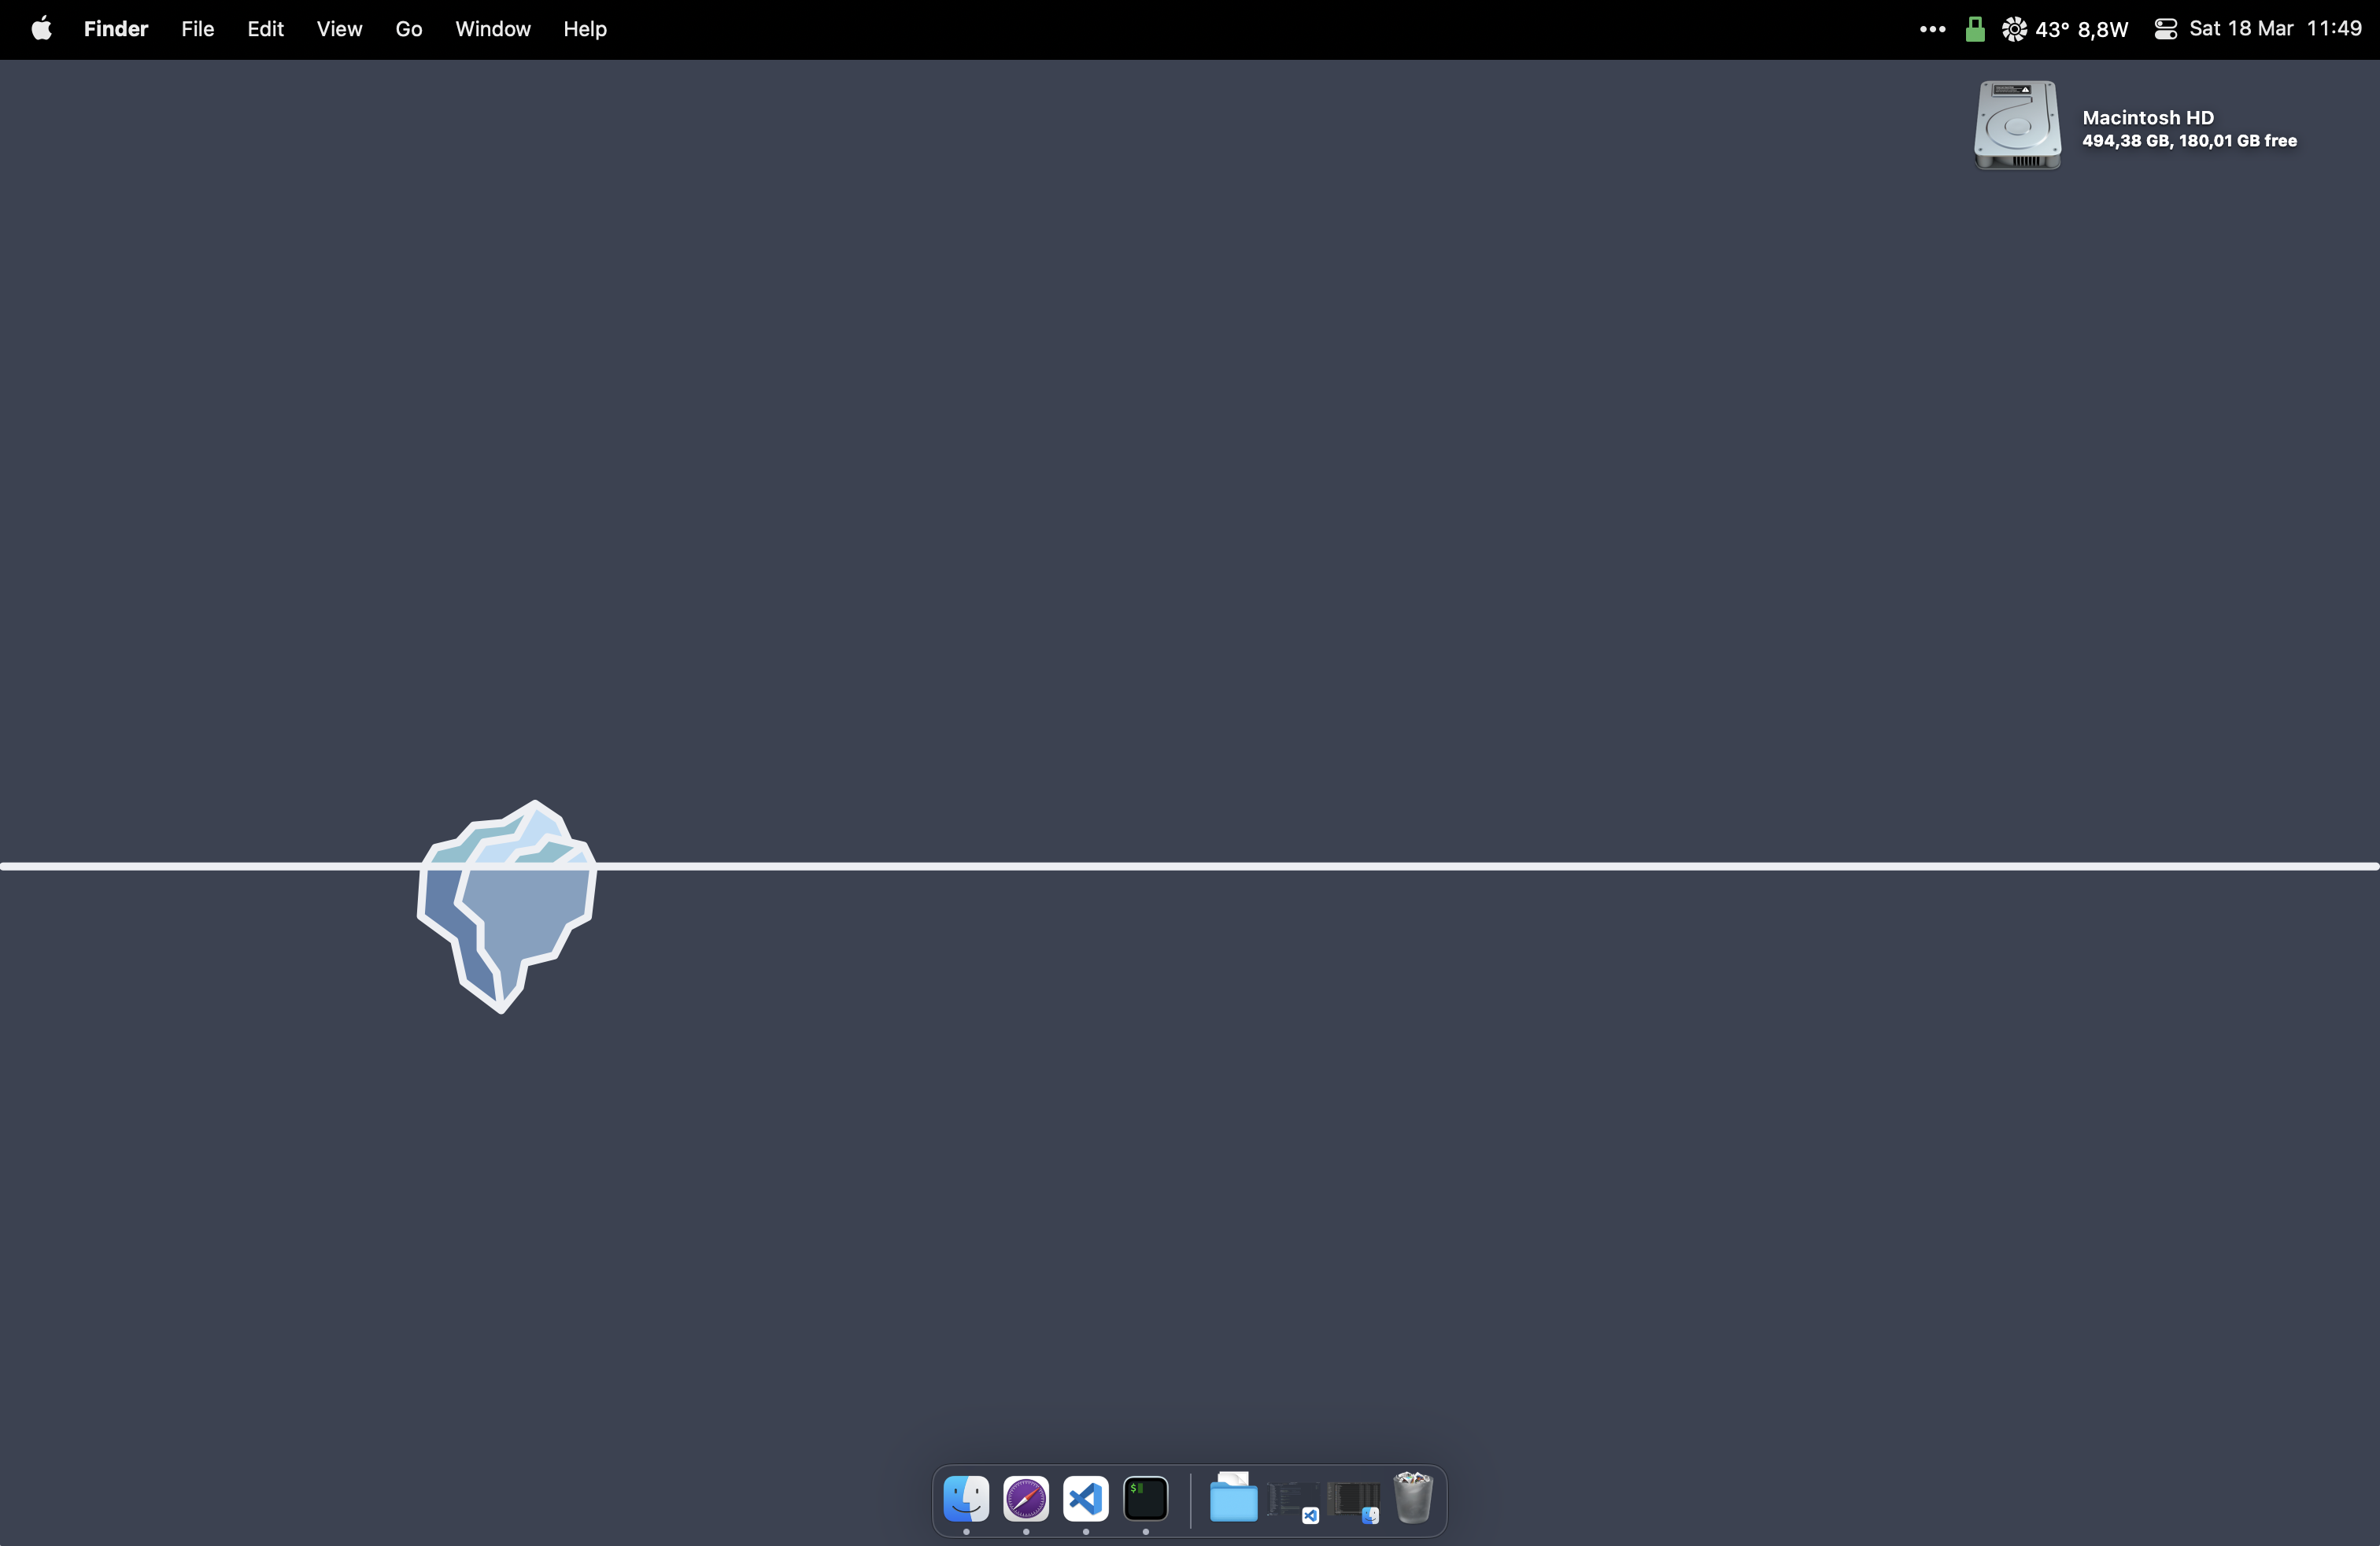This screenshot has height=1546, width=2380.
Task: Click the 43° 8,8W temperature readout
Action: (x=2081, y=29)
